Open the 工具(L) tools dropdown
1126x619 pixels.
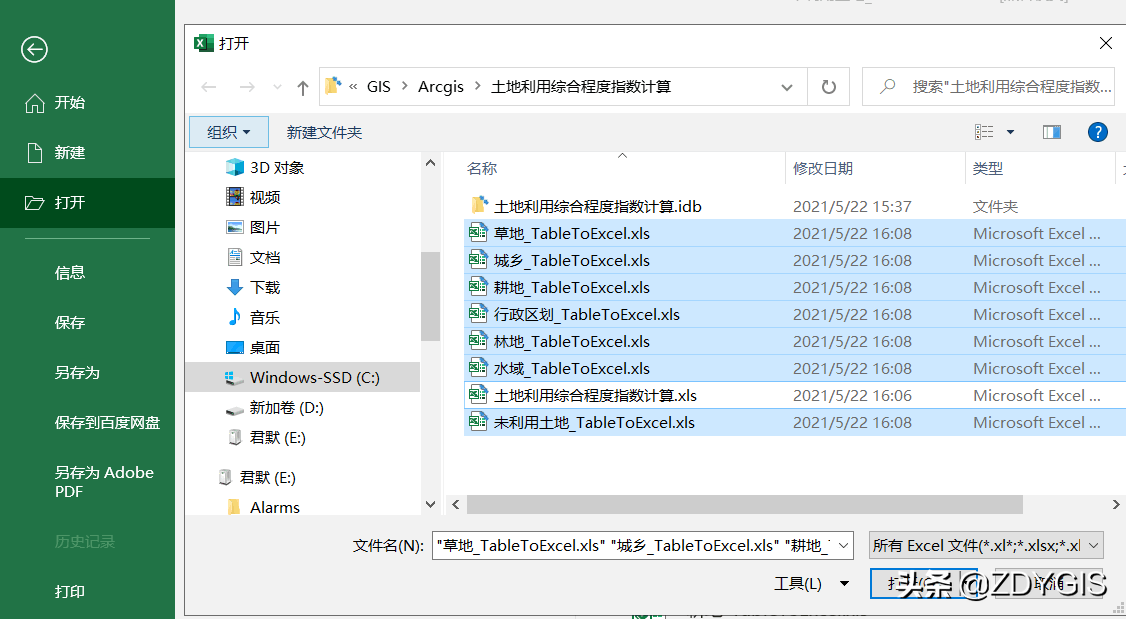(811, 584)
